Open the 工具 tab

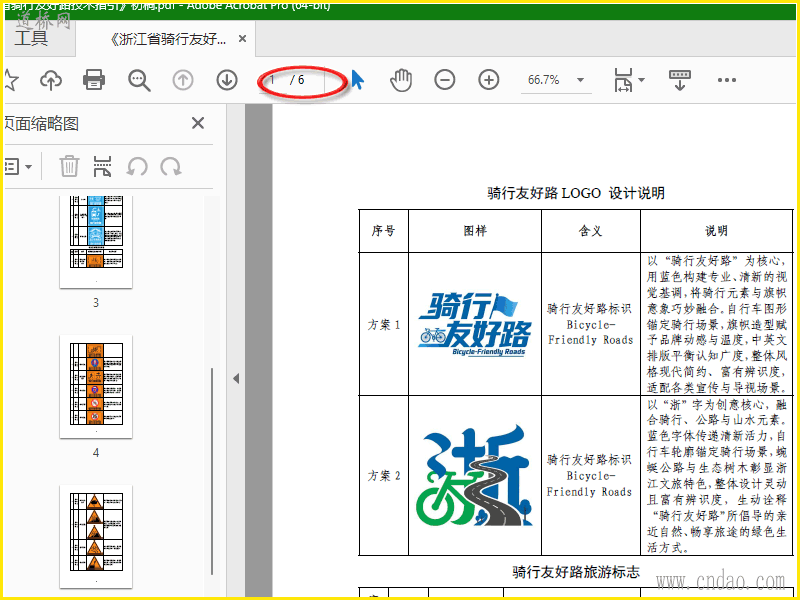point(32,38)
